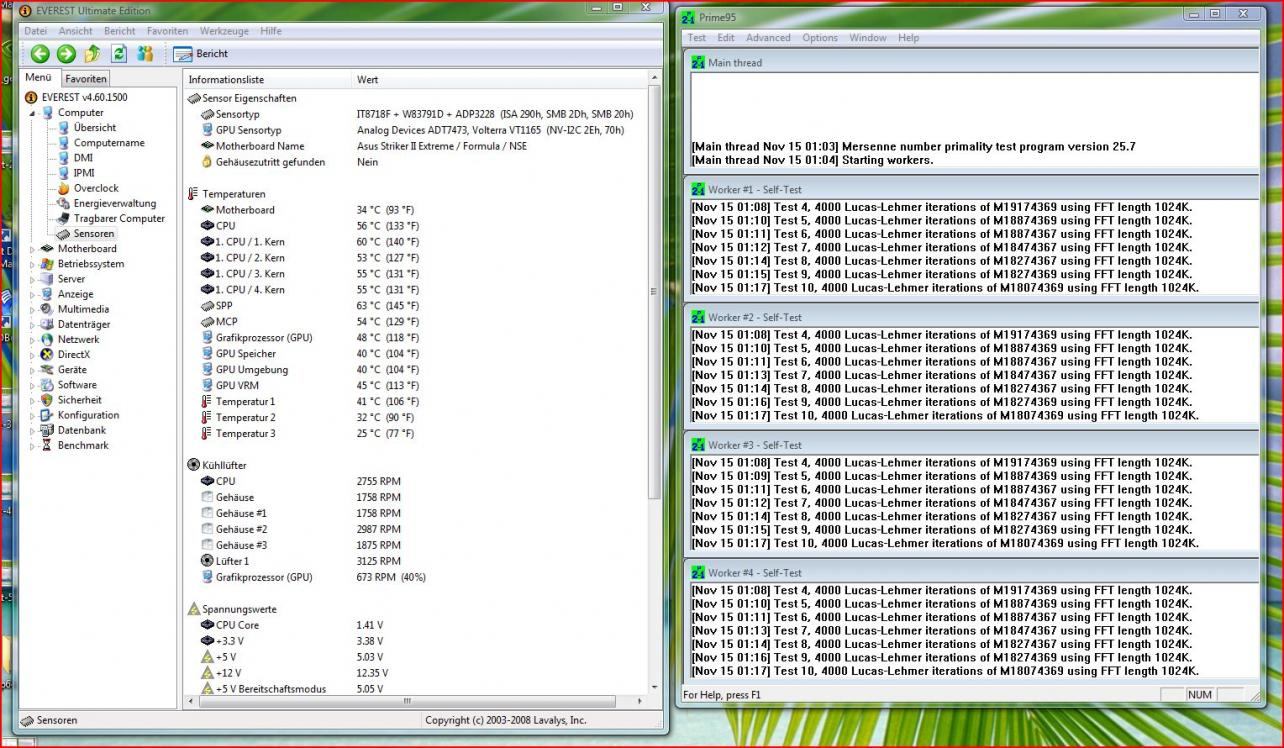Screen dimensions: 1284x748
Task: Click the Datenbank icon in the tree
Action: [x=47, y=430]
